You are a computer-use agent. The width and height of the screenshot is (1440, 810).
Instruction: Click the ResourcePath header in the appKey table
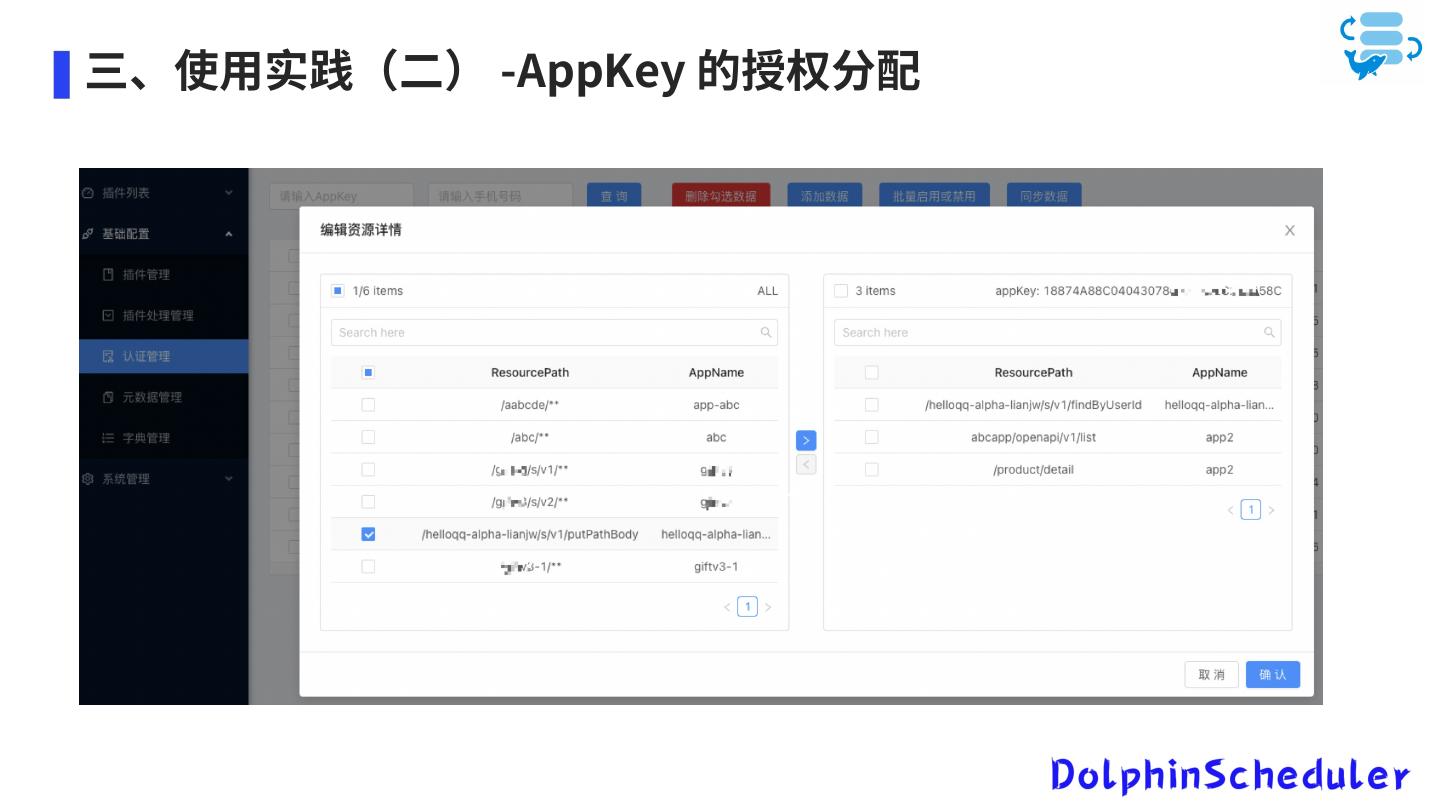(1033, 373)
